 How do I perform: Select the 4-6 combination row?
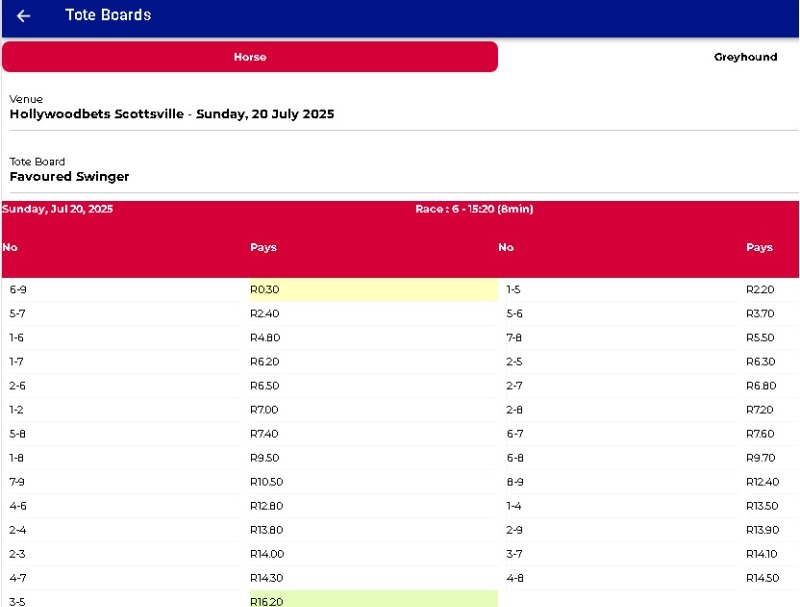point(18,506)
